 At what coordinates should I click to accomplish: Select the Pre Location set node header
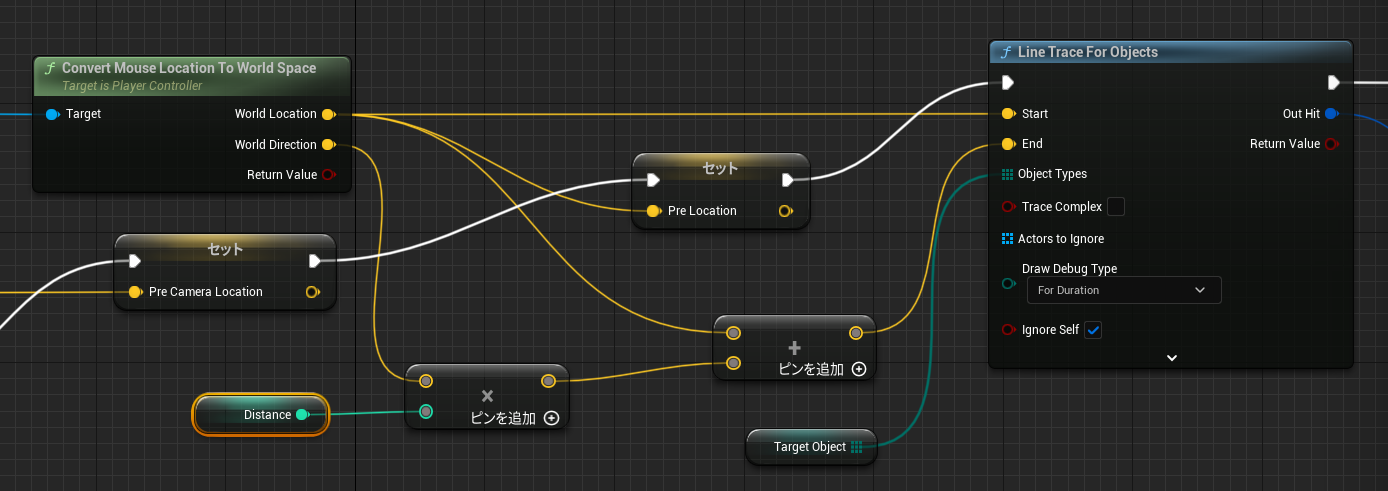(720, 168)
